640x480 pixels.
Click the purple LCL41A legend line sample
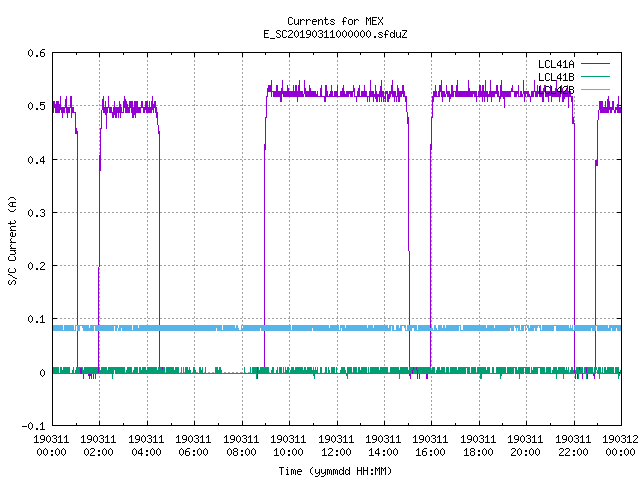pyautogui.click(x=595, y=64)
